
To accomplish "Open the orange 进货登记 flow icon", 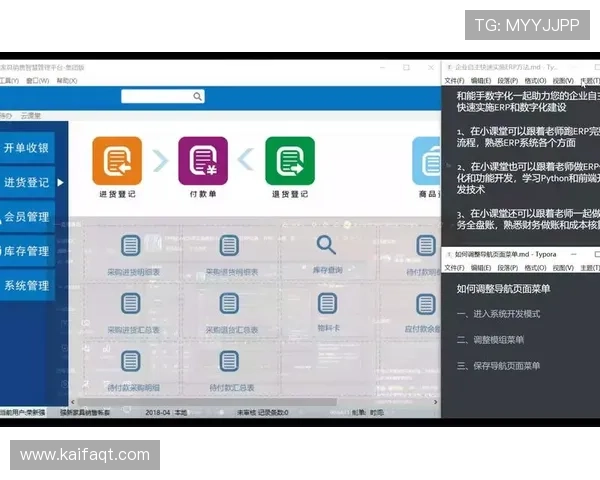I will pyautogui.click(x=117, y=161).
